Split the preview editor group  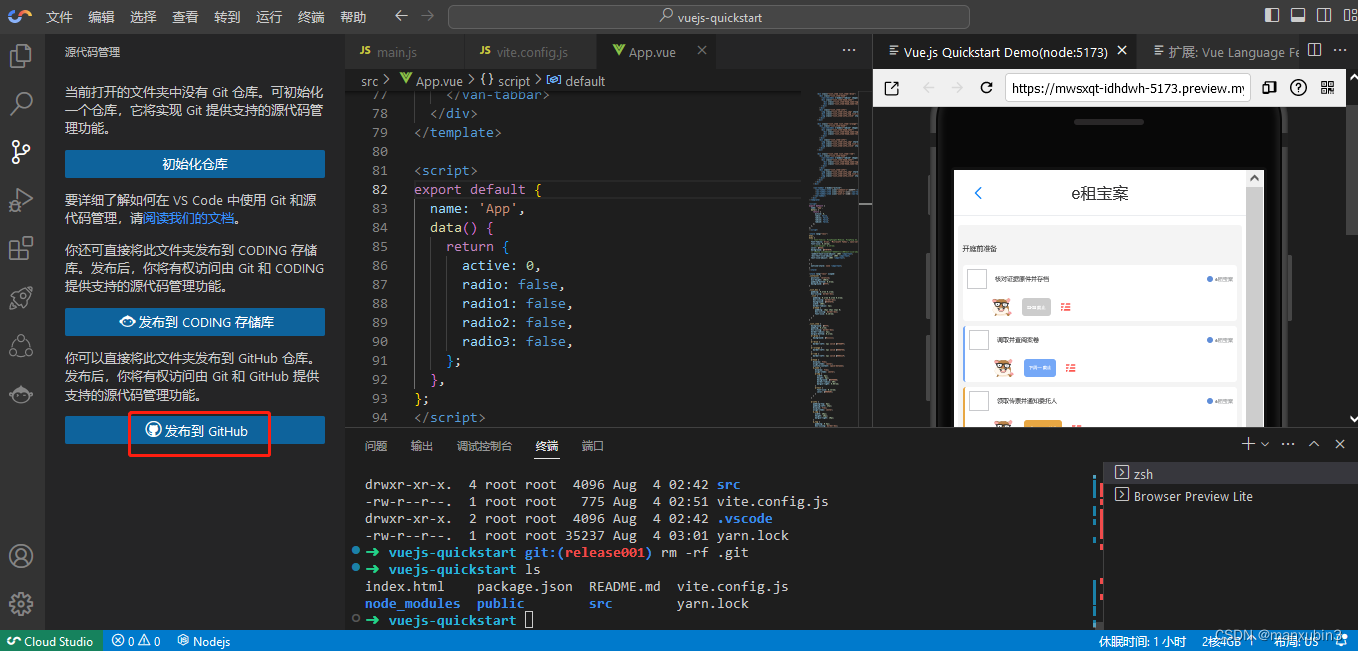pos(1315,50)
